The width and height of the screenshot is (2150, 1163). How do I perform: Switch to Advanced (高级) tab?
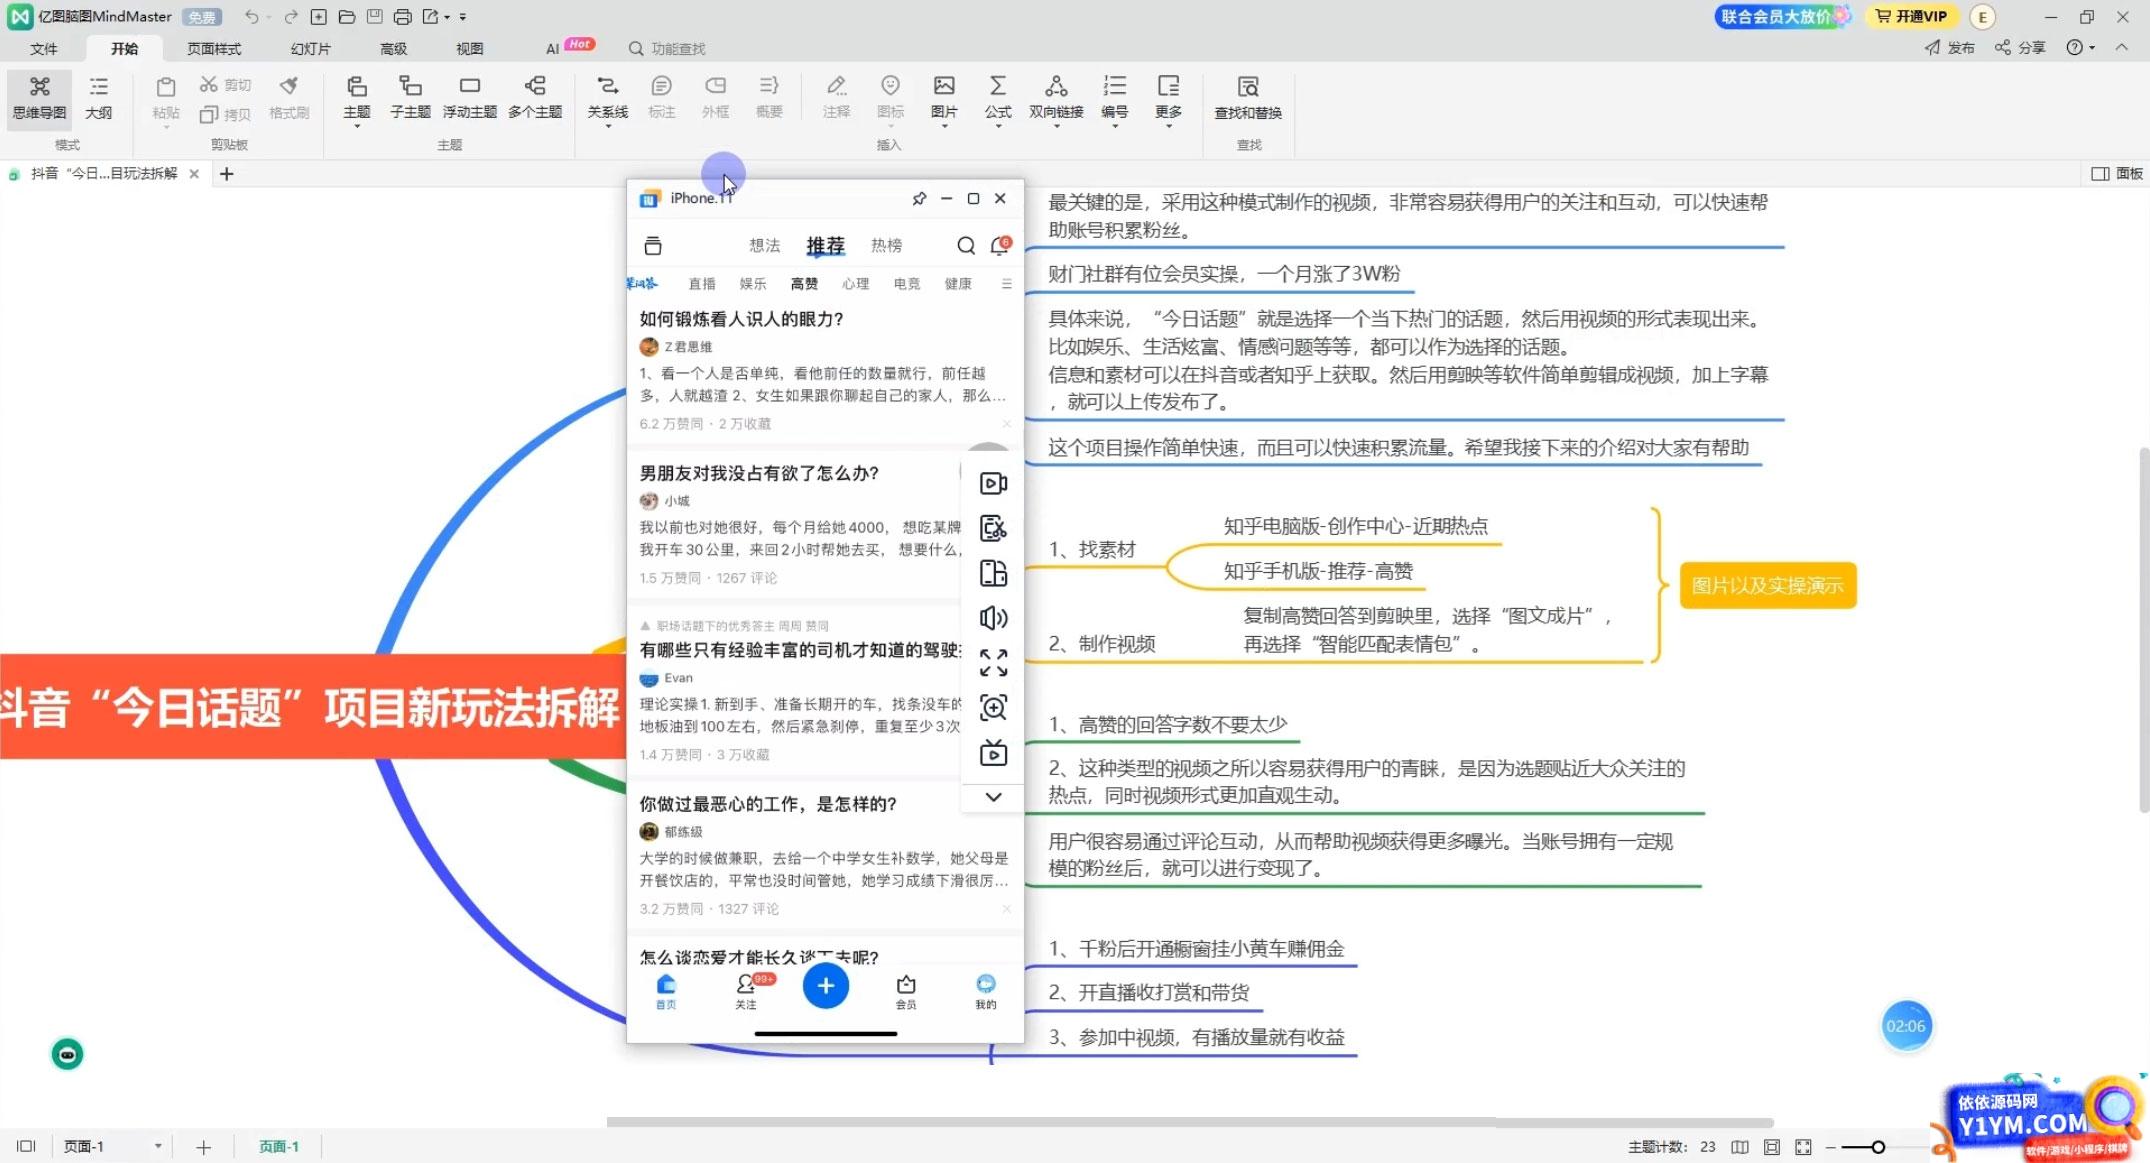pyautogui.click(x=394, y=49)
